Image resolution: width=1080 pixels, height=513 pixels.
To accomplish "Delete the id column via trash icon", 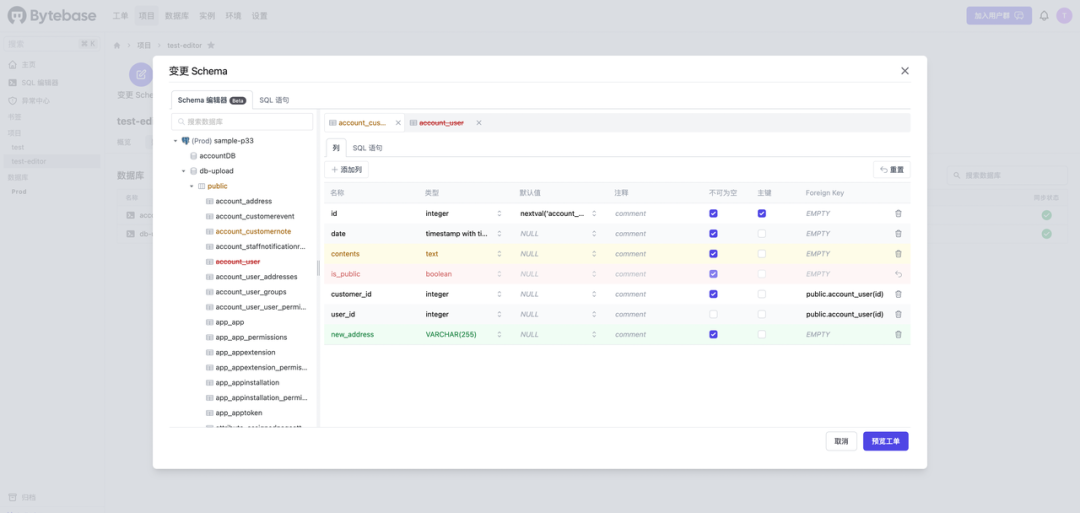I will (897, 213).
